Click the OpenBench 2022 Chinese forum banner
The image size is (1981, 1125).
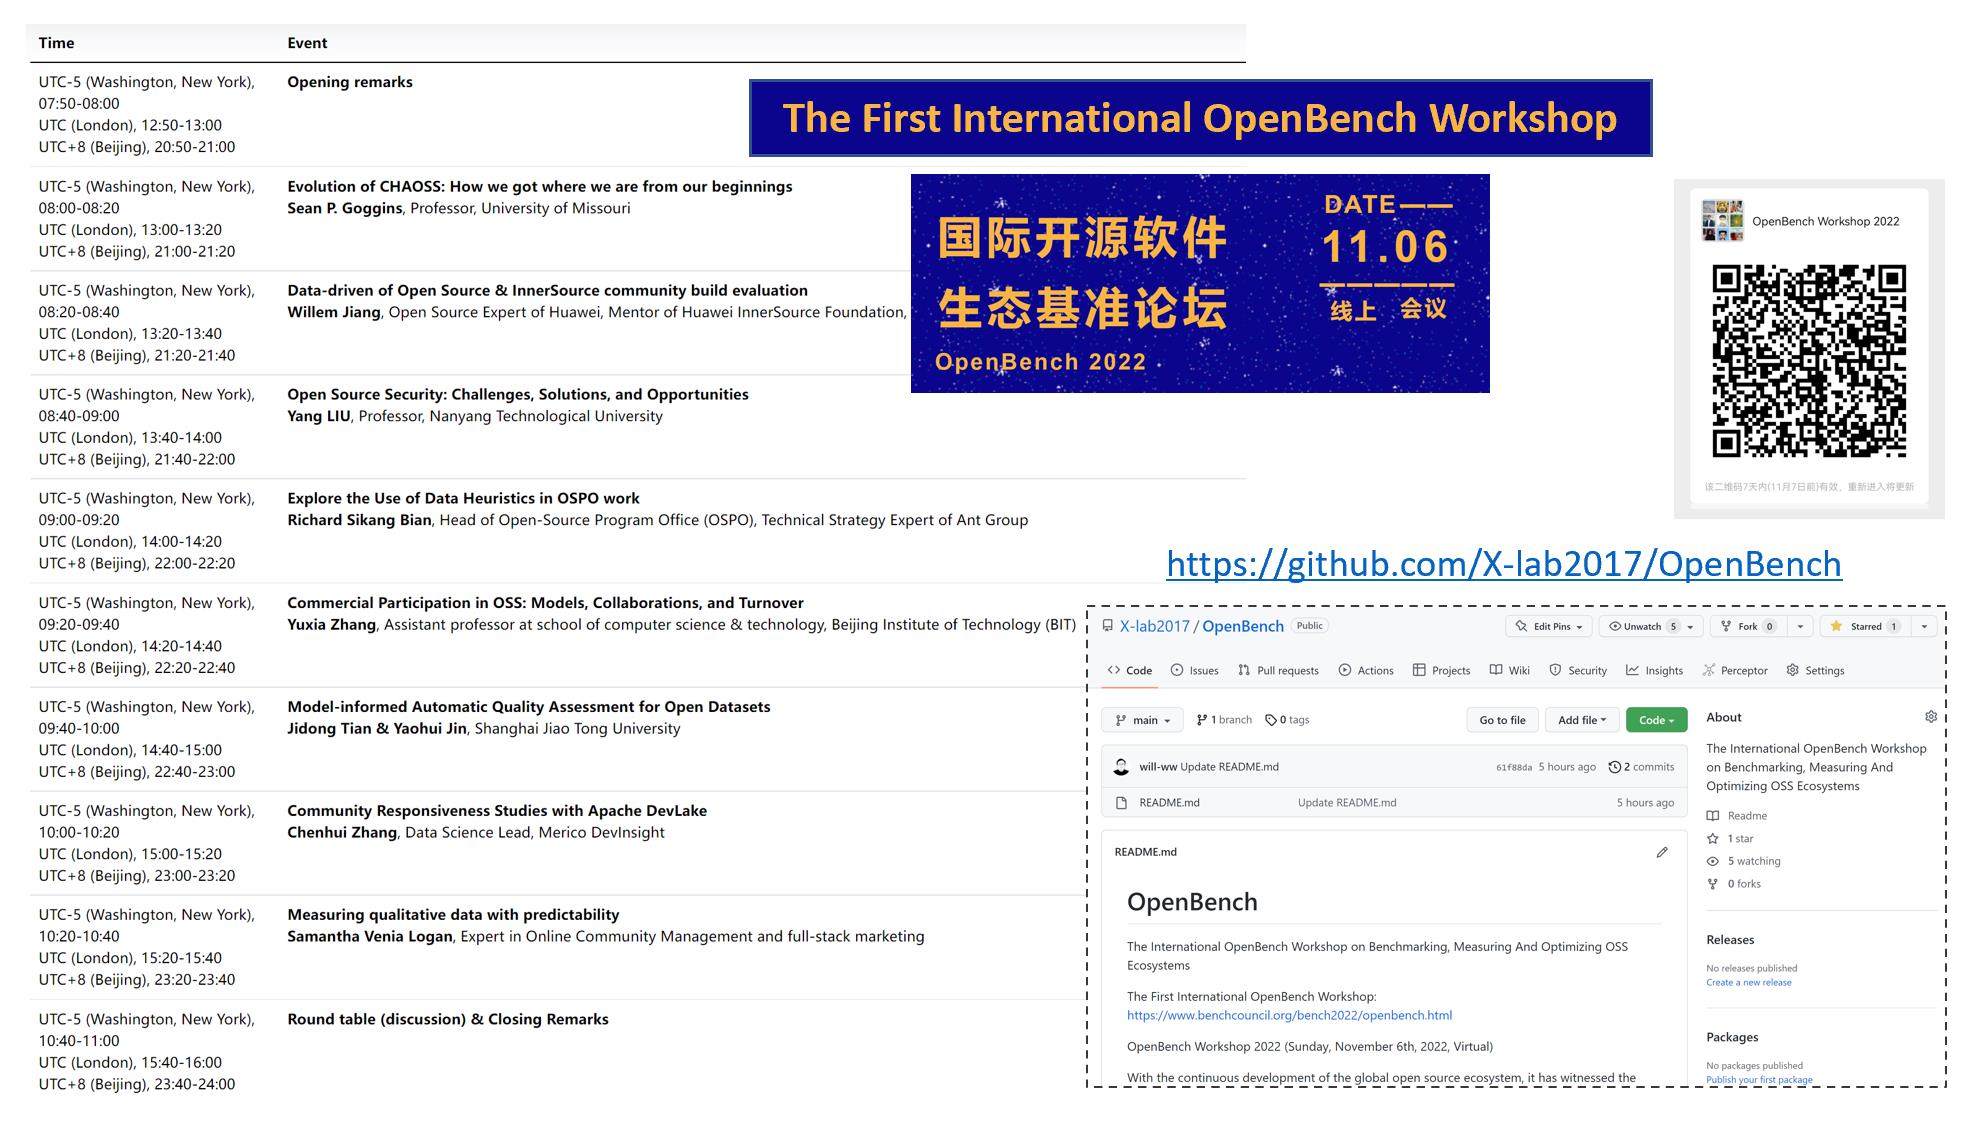(x=1200, y=283)
